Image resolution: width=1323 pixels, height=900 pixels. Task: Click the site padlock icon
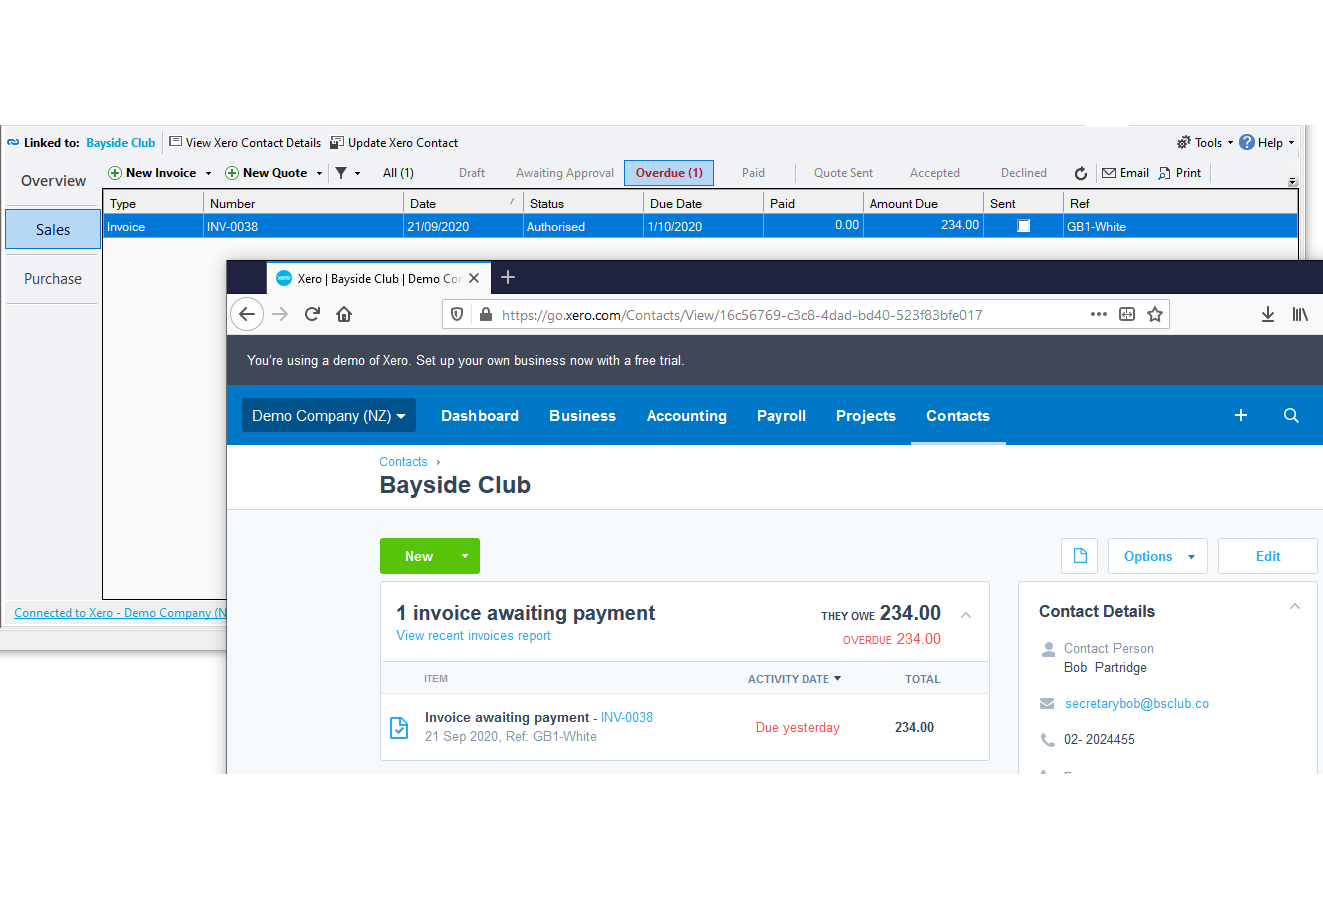point(486,314)
